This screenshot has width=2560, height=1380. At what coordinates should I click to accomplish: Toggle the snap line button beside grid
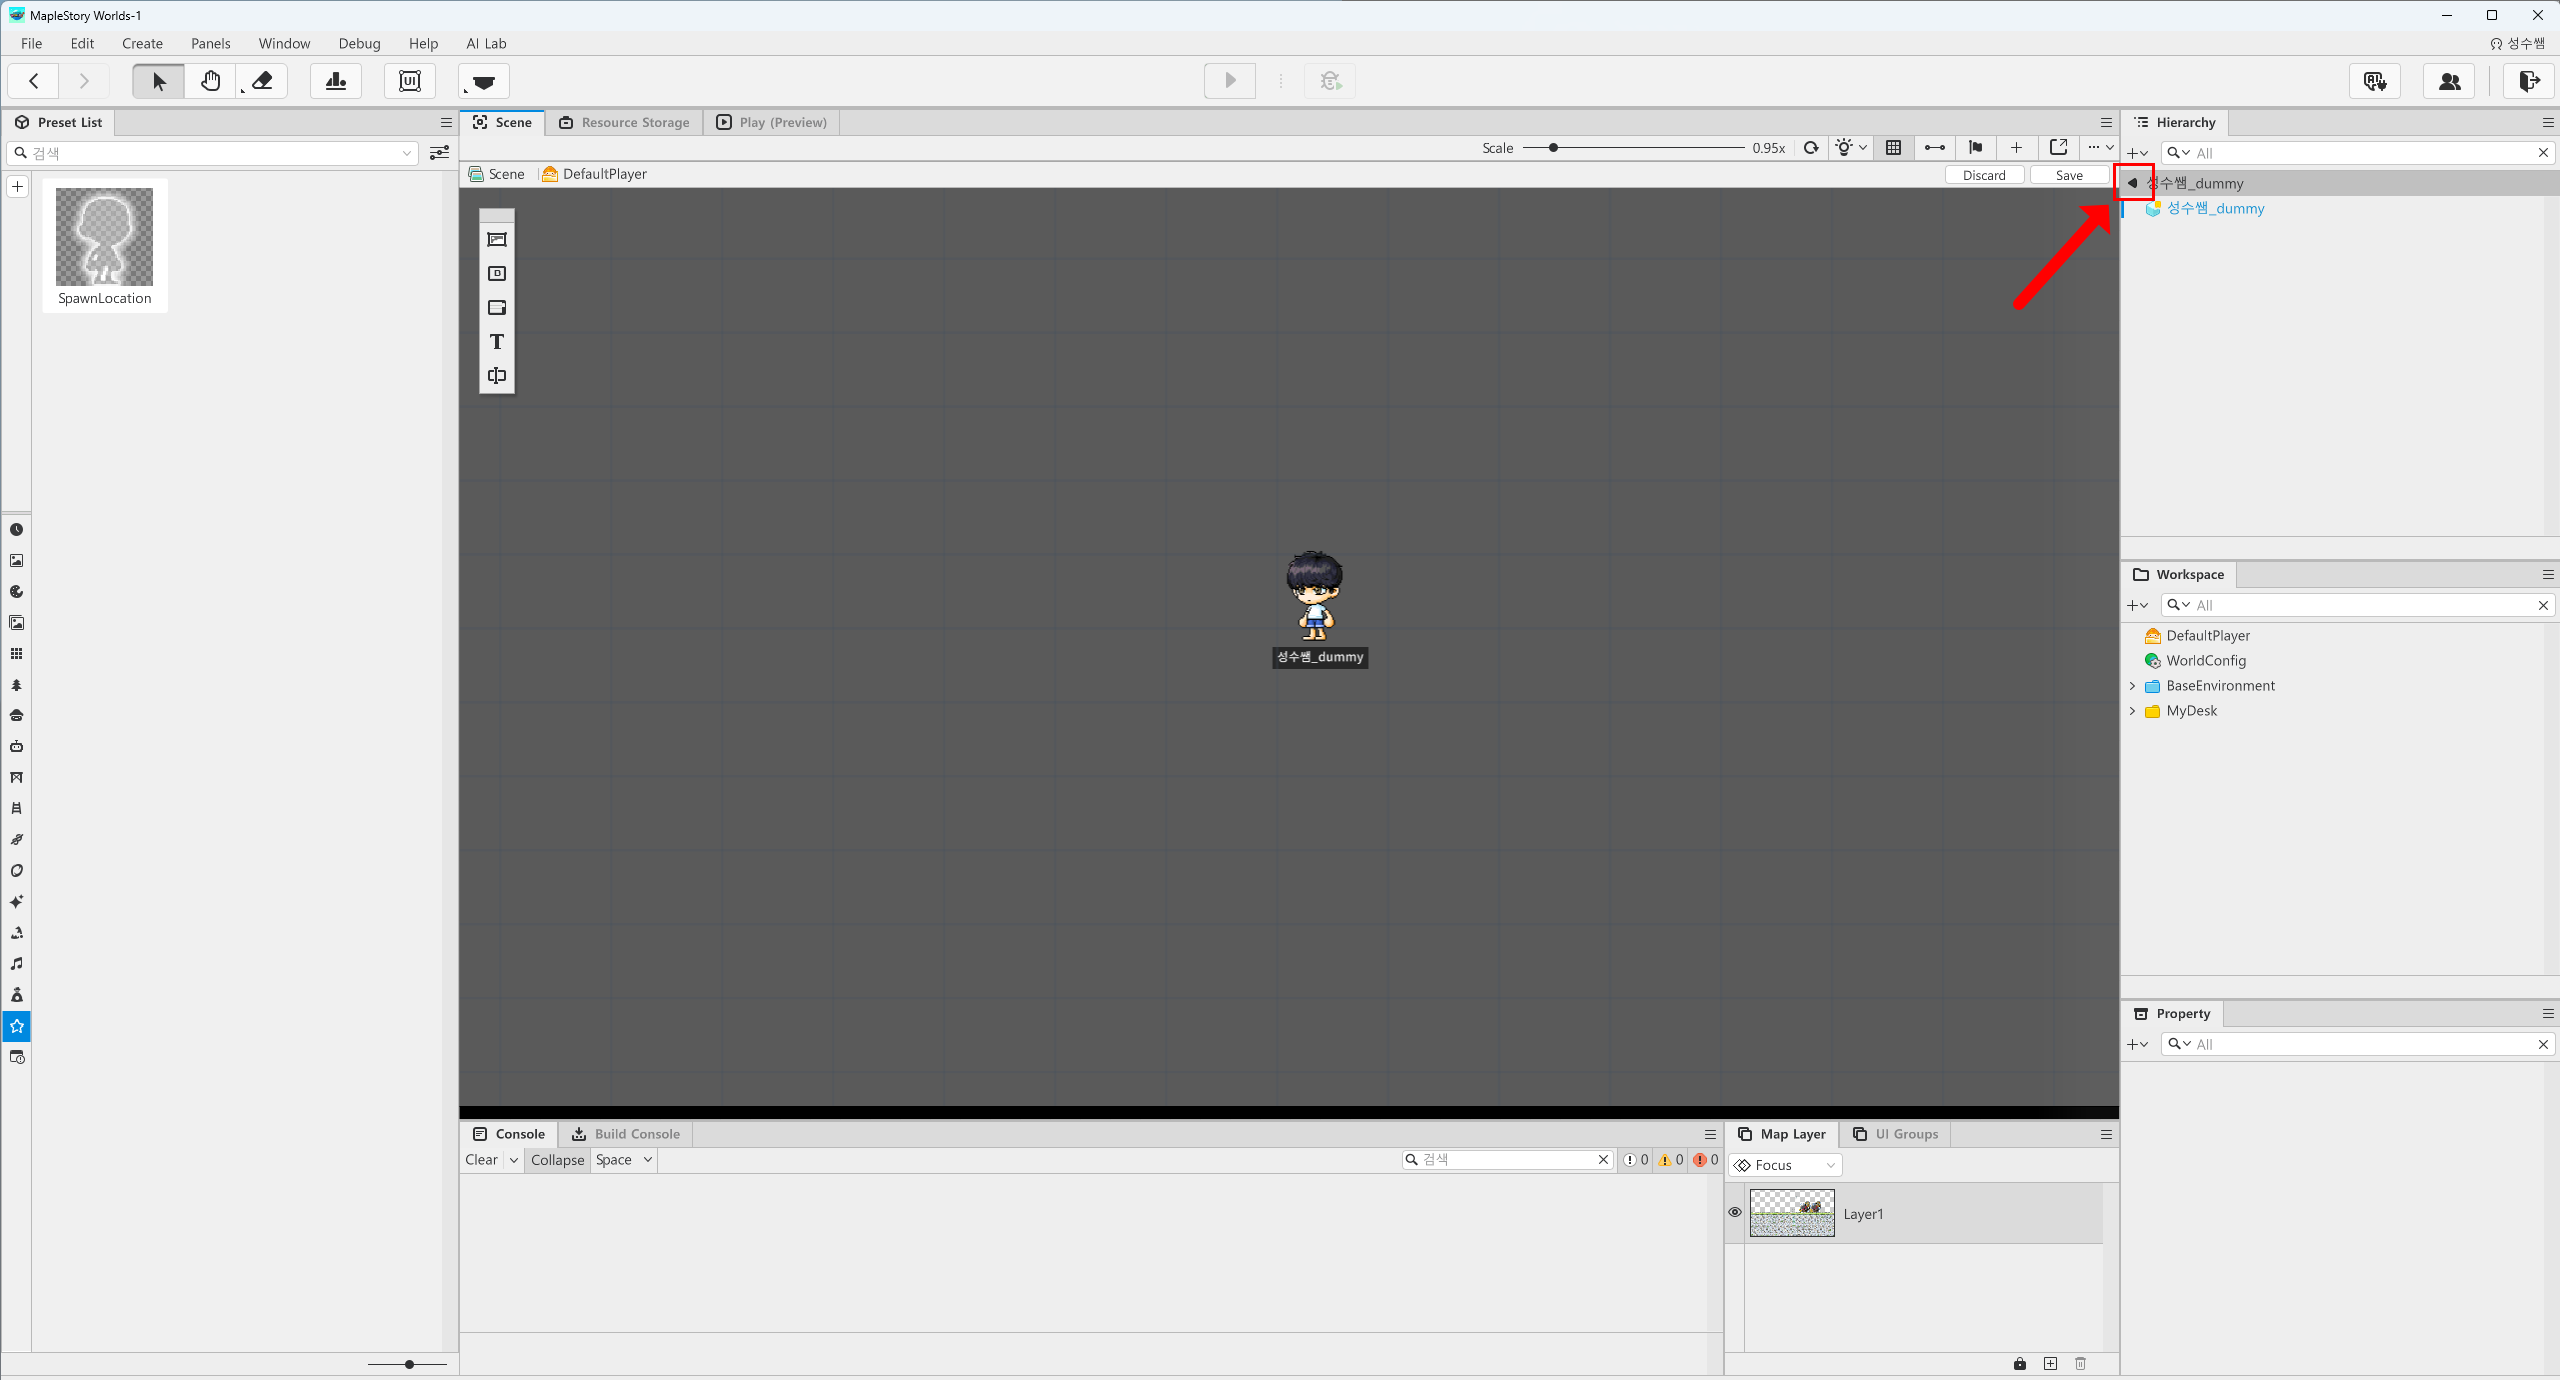pyautogui.click(x=1935, y=148)
